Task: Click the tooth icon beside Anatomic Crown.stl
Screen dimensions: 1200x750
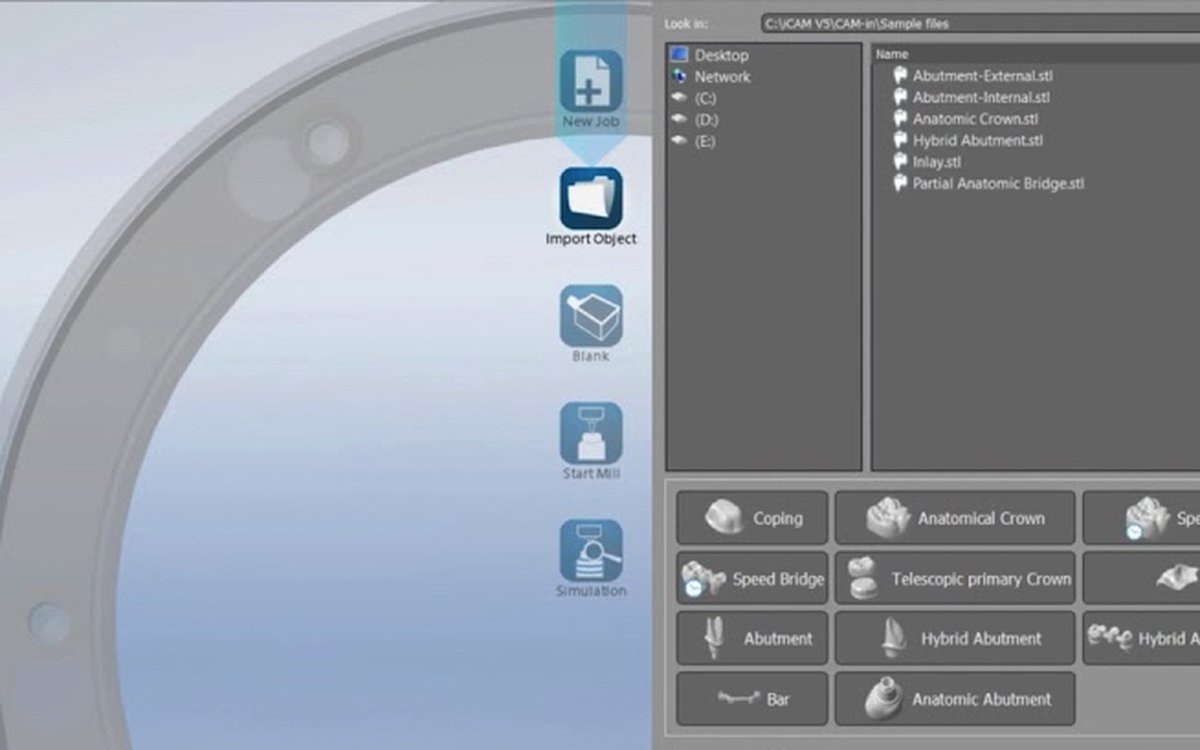Action: [x=899, y=118]
